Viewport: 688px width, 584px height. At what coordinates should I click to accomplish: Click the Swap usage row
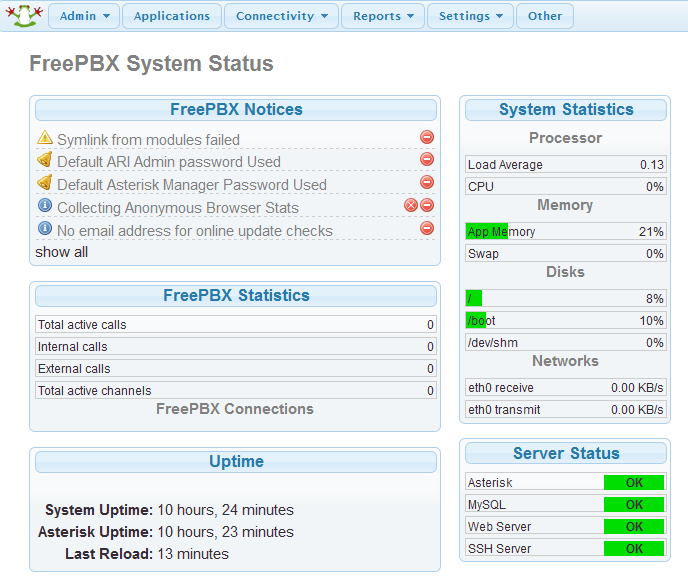click(x=566, y=254)
